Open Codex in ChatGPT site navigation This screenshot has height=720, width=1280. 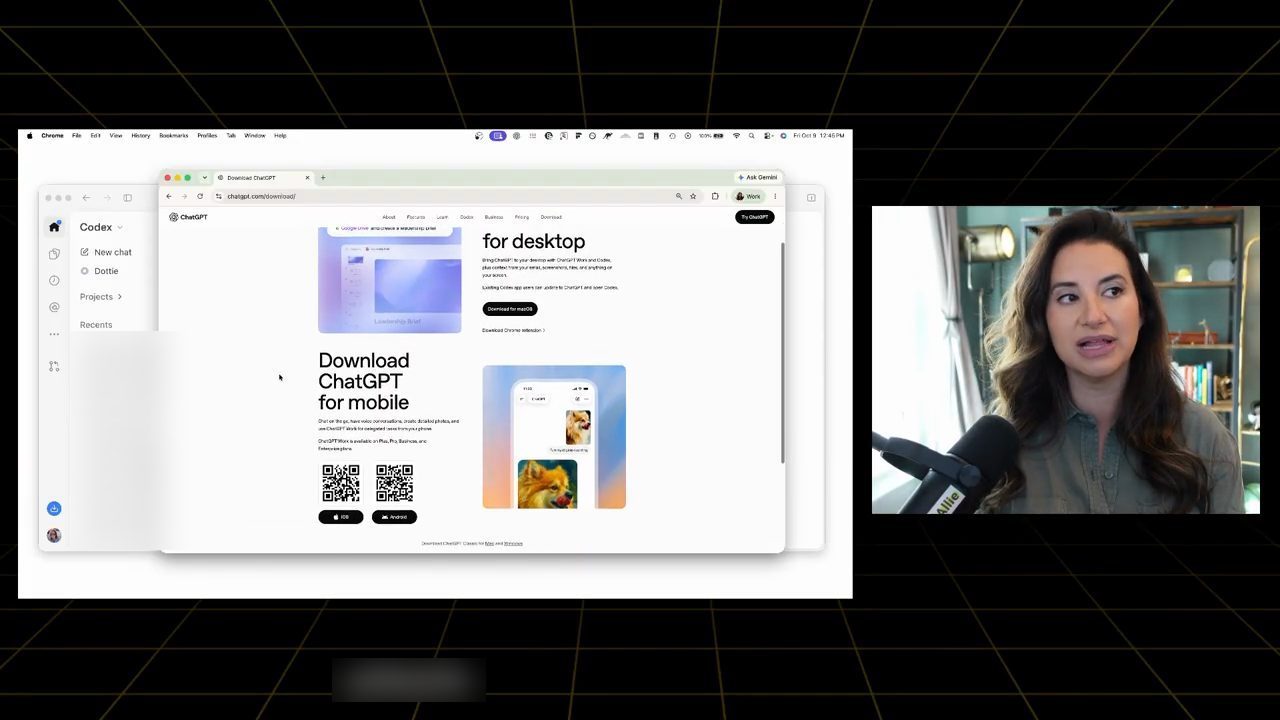467,217
